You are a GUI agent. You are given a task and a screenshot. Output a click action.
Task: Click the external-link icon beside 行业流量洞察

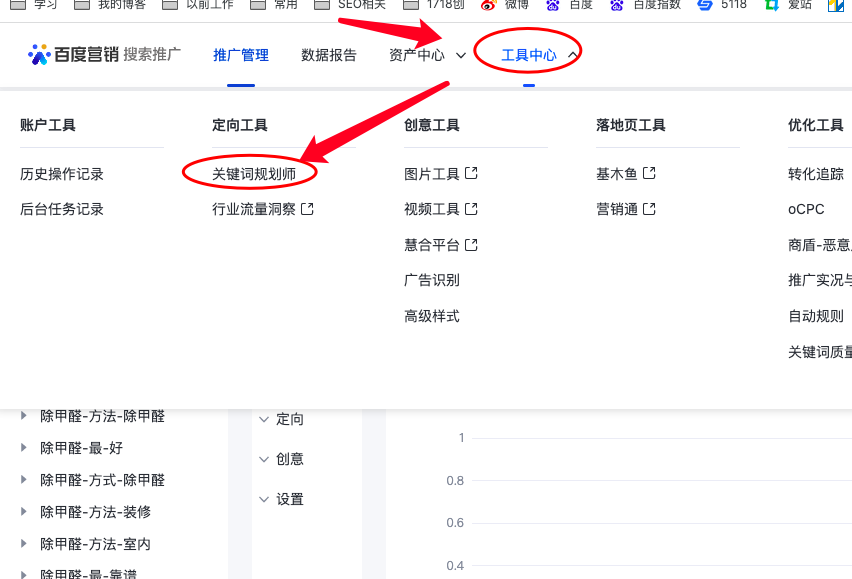(307, 209)
